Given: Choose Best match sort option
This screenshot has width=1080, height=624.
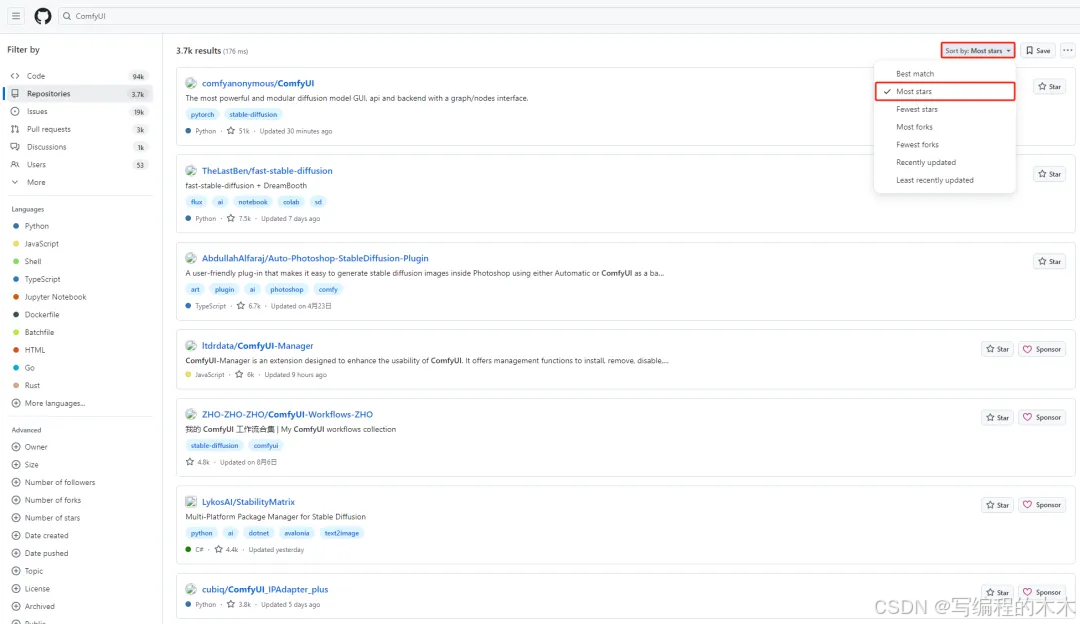Looking at the screenshot, I should (945, 74).
